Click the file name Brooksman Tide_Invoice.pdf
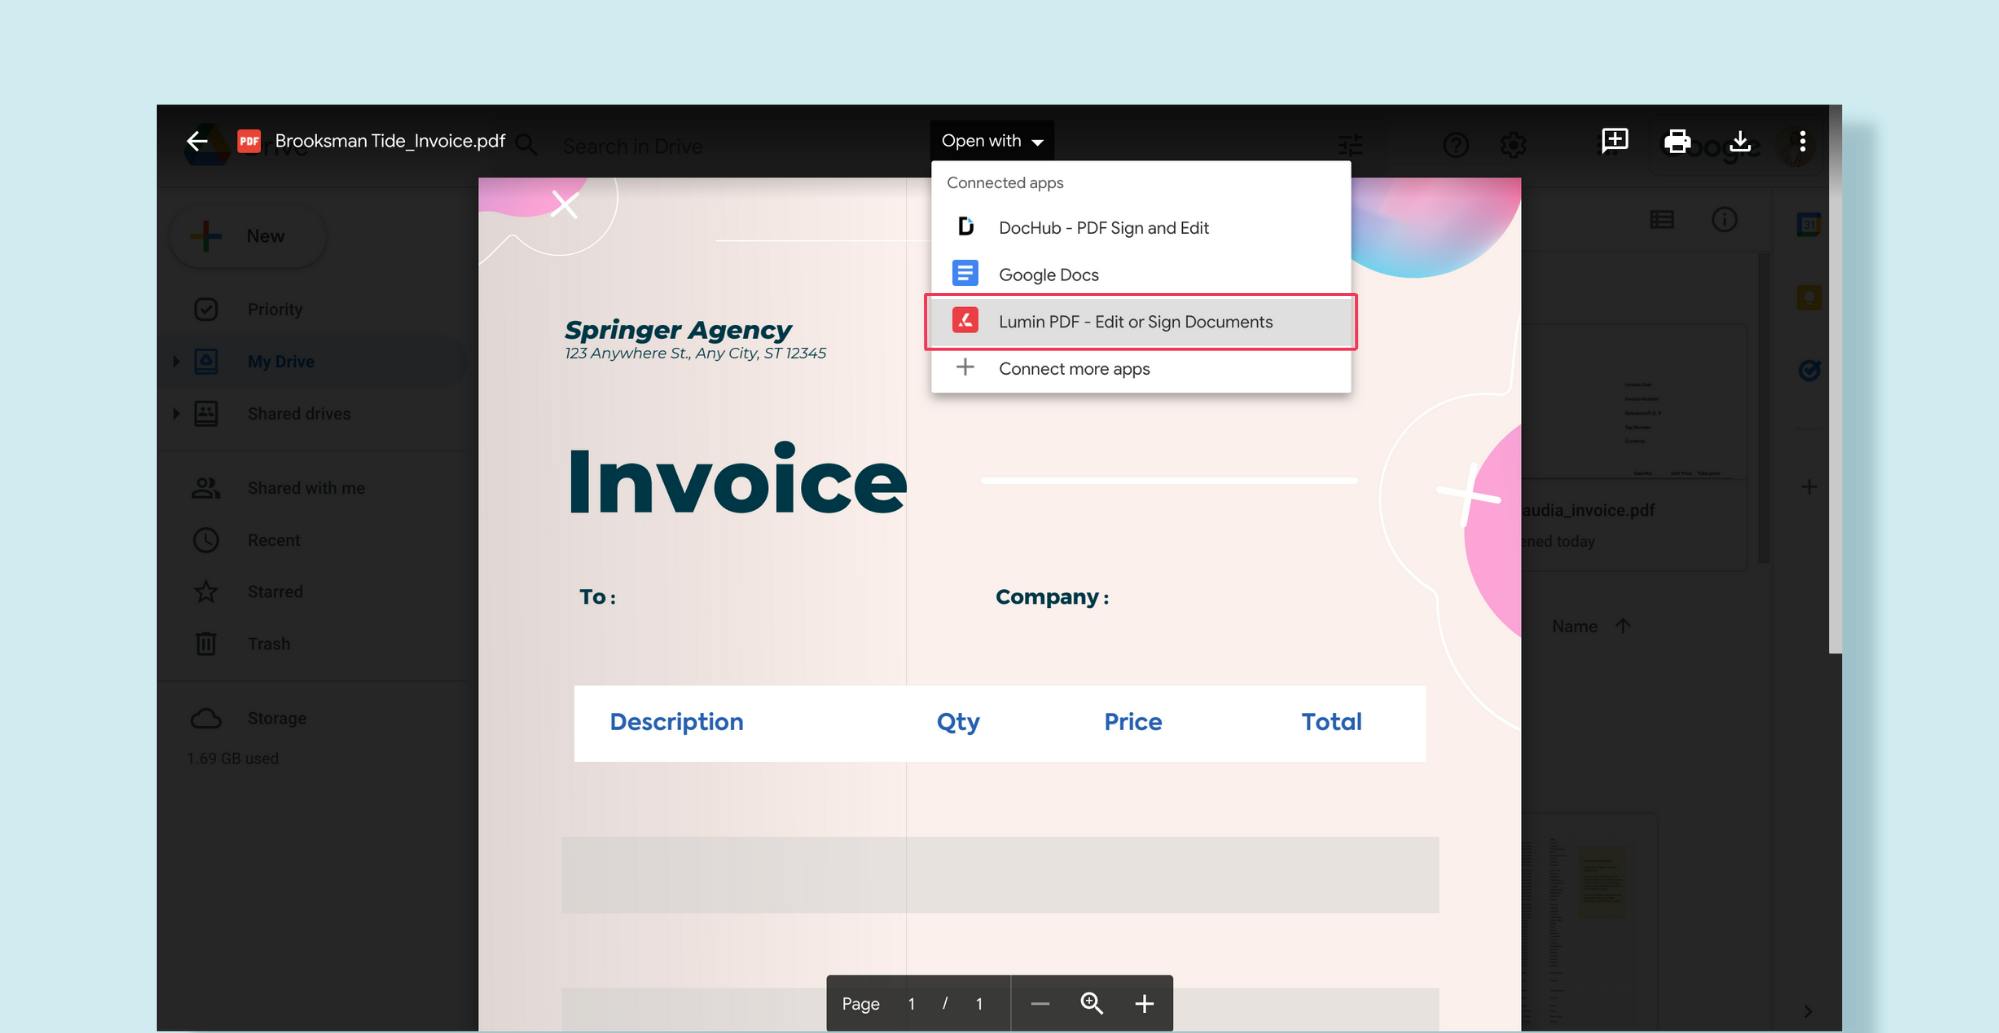Viewport: 1999px width, 1033px height. (x=390, y=141)
